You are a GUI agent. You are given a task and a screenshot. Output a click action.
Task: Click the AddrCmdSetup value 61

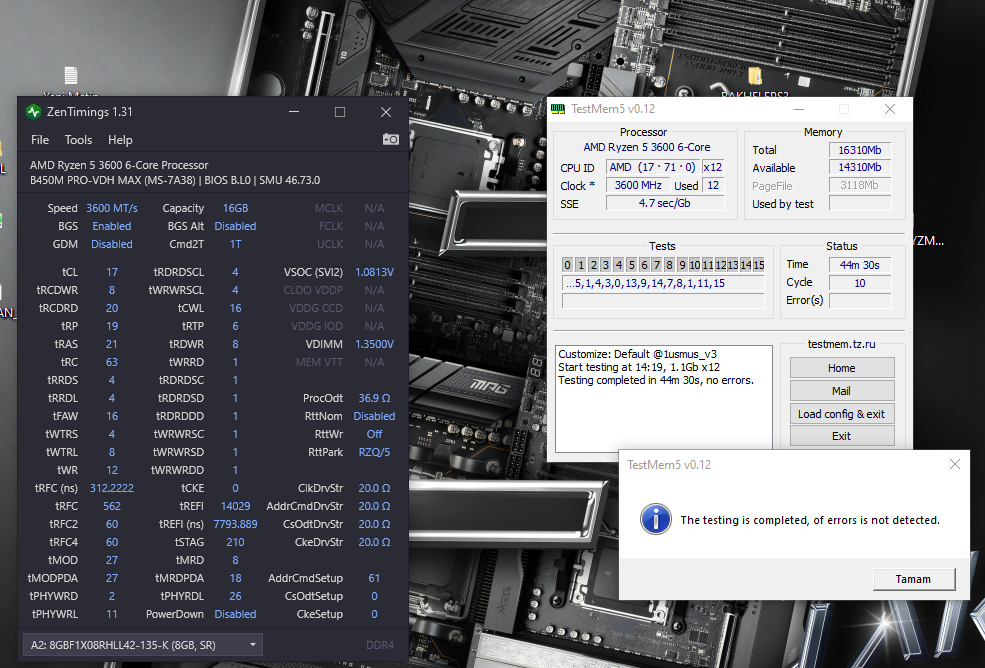point(374,578)
